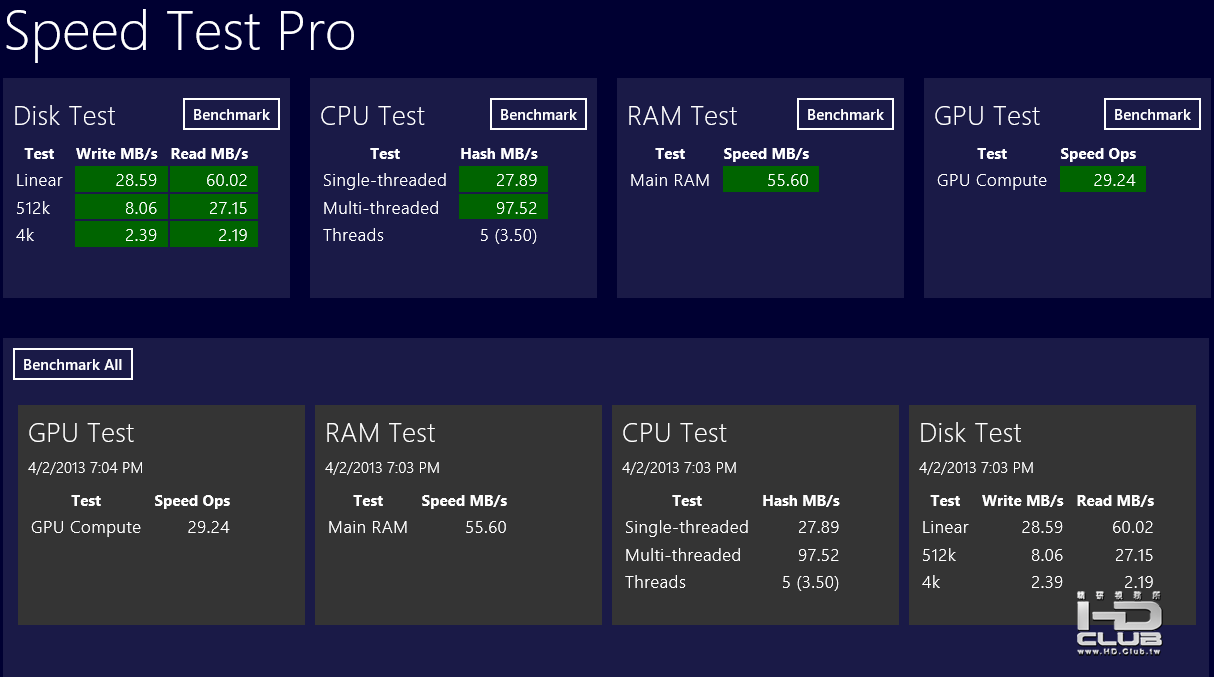The height and width of the screenshot is (677, 1214).
Task: Open the GPU Test history tile
Action: click(161, 515)
